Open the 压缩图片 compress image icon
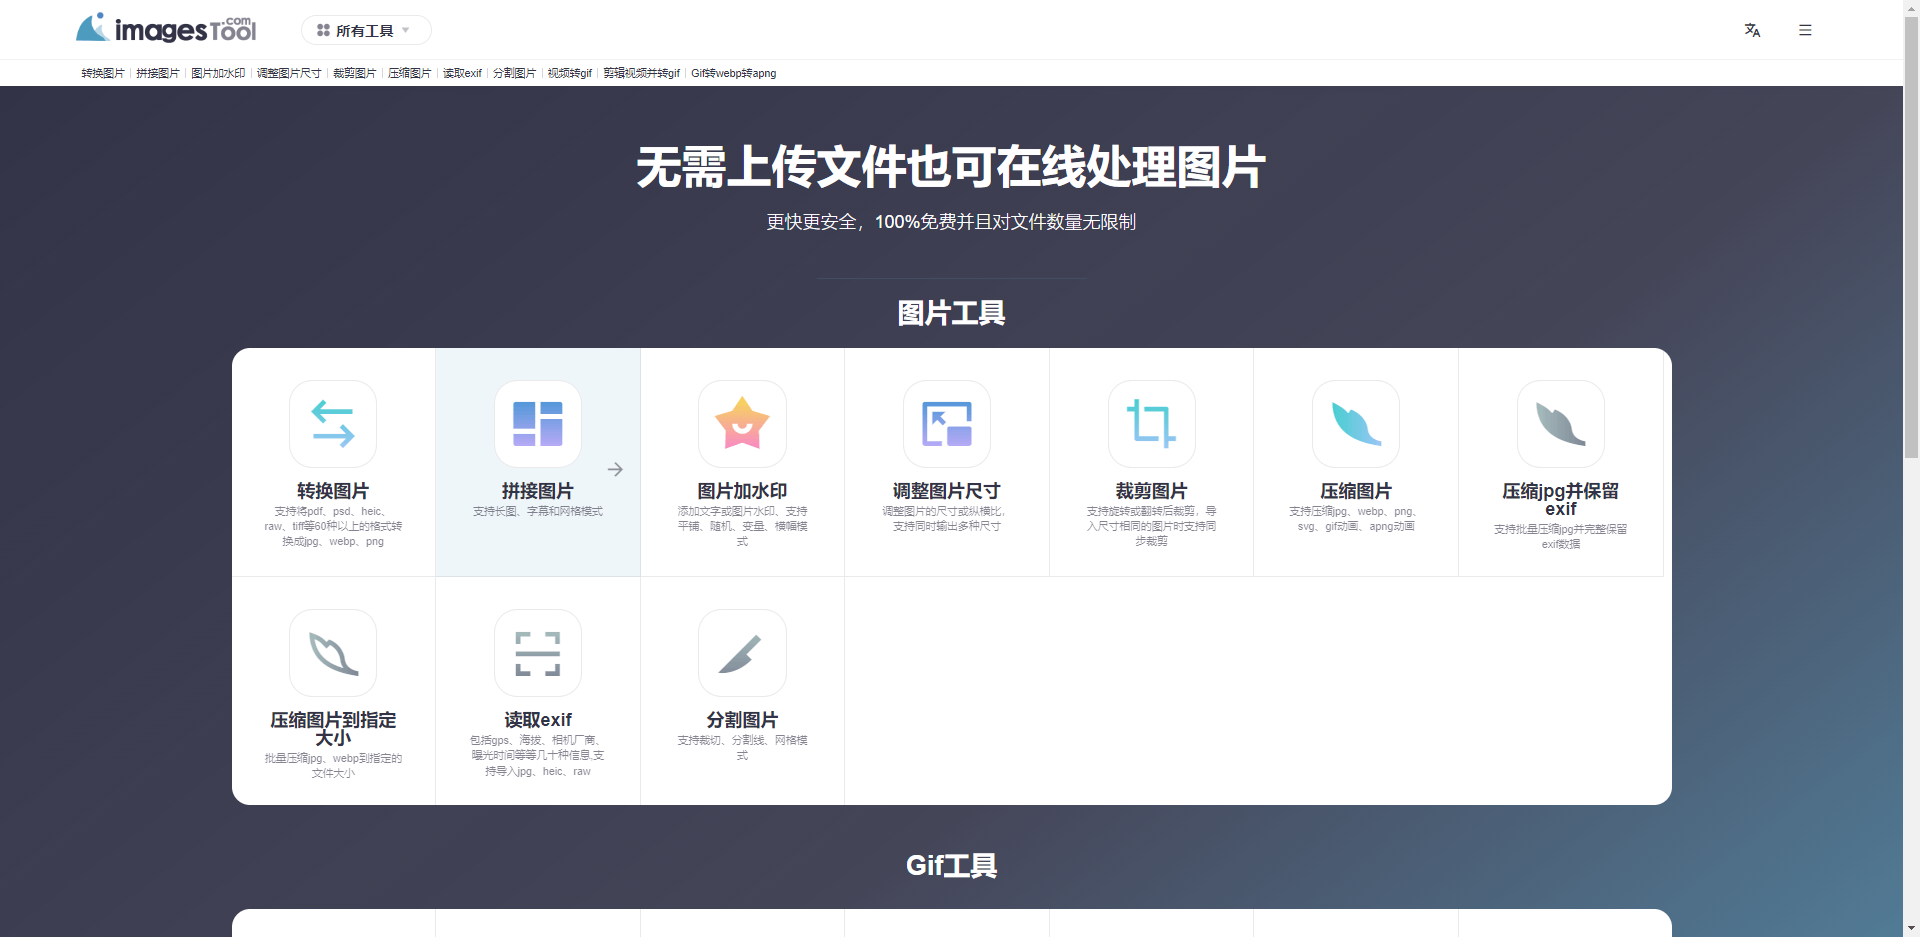The height and width of the screenshot is (937, 1920). click(x=1355, y=424)
